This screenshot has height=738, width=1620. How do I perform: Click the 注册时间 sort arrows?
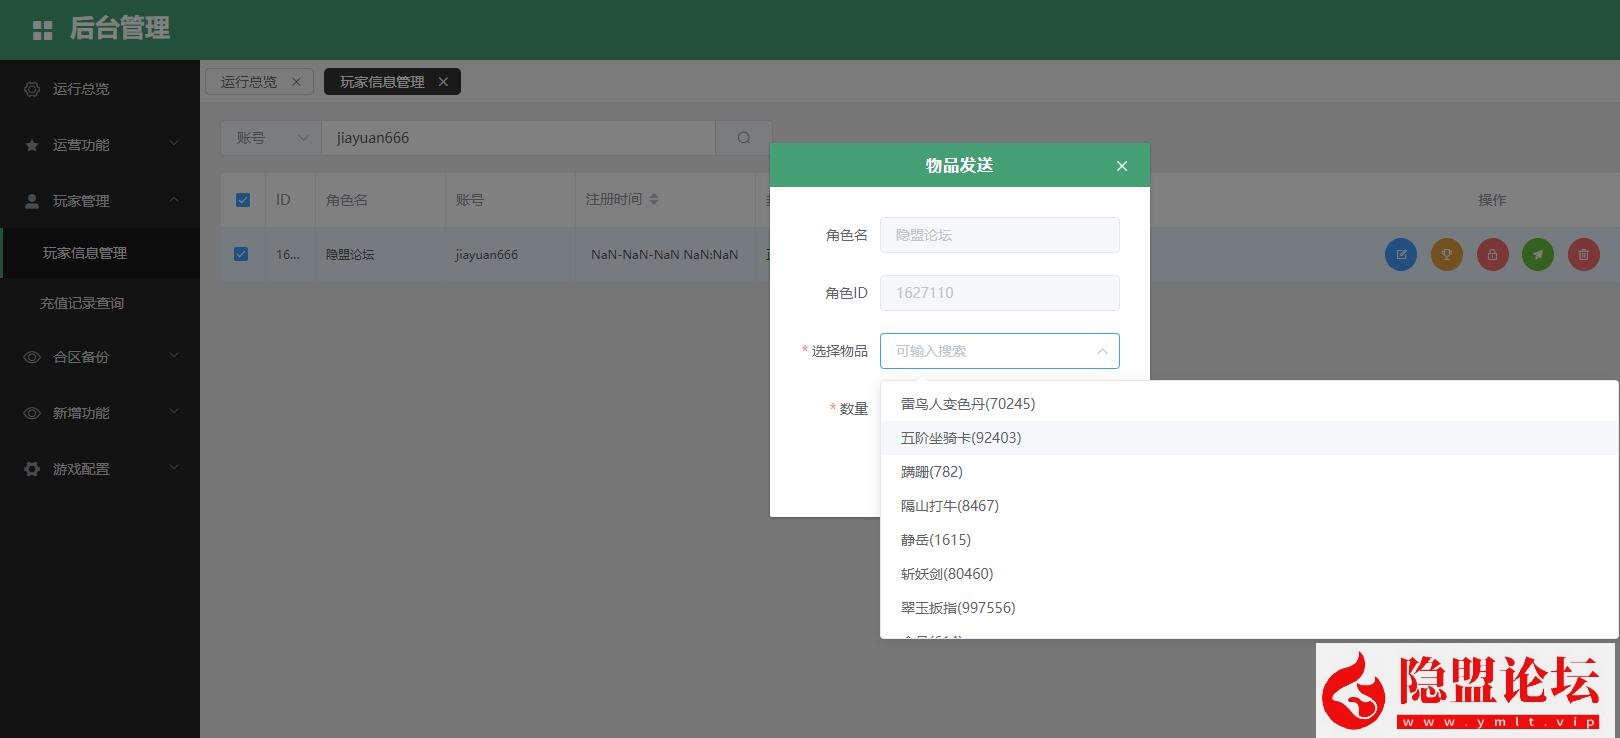pyautogui.click(x=654, y=199)
